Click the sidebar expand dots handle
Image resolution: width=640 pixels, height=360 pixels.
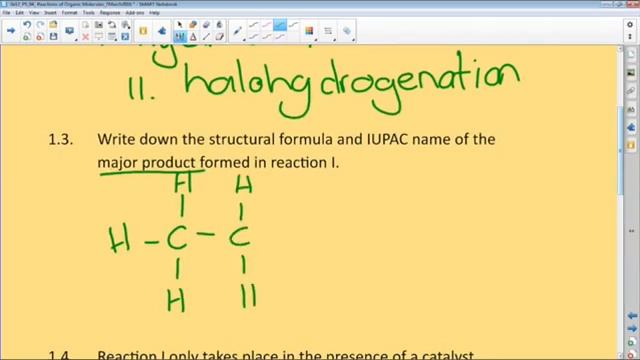[x=631, y=231]
